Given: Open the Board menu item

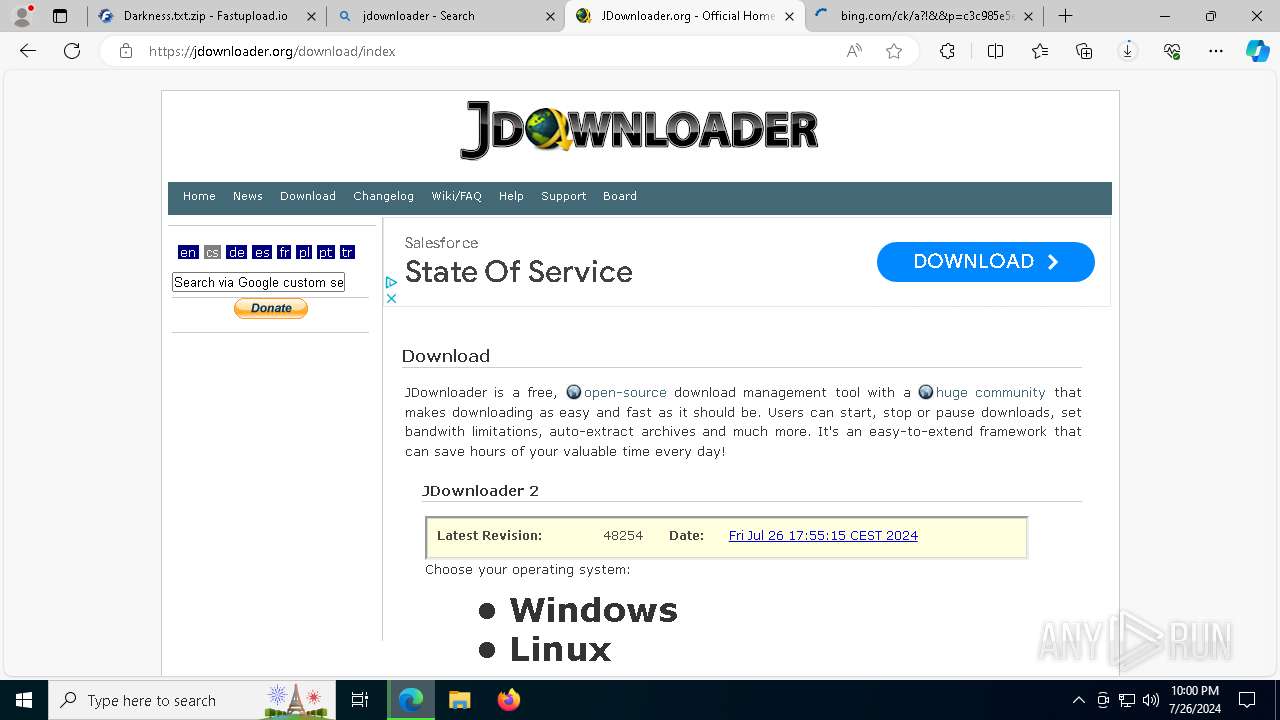Looking at the screenshot, I should 620,196.
